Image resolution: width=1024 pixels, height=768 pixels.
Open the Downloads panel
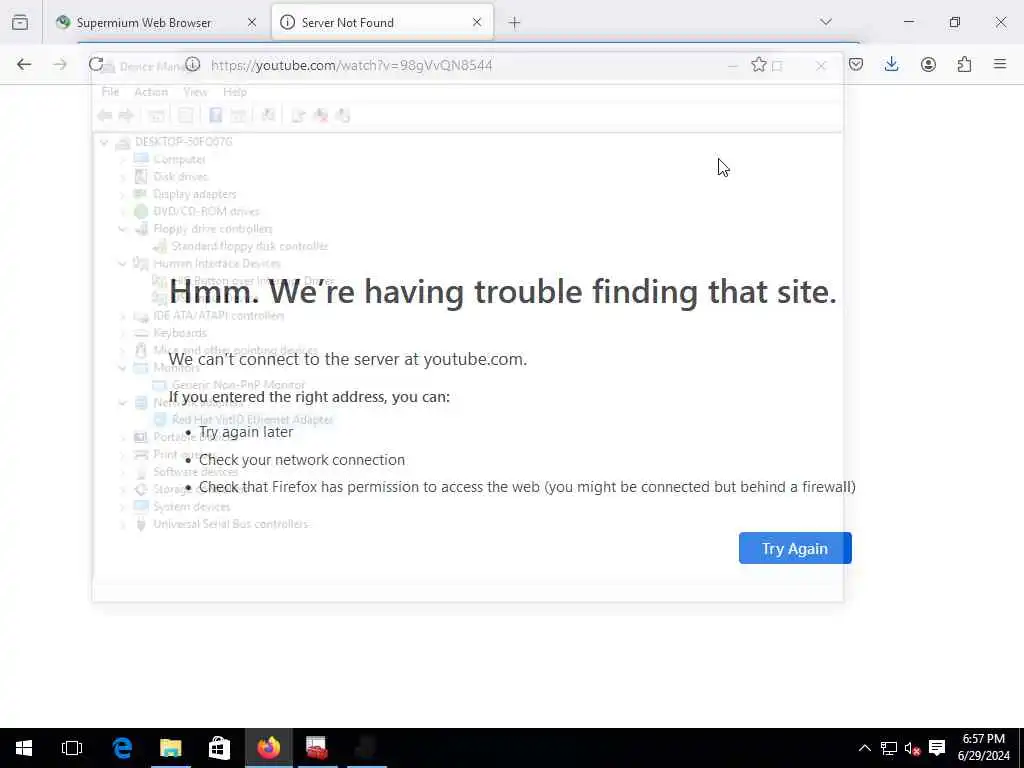891,64
